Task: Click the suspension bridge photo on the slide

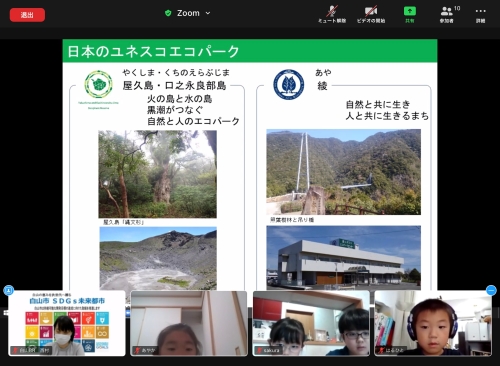Action: [x=343, y=172]
